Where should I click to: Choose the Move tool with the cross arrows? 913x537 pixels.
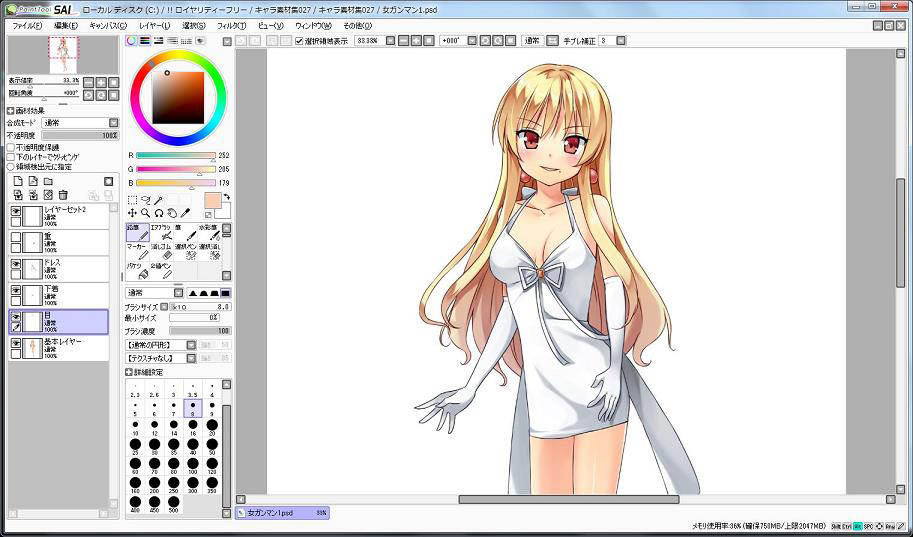132,213
